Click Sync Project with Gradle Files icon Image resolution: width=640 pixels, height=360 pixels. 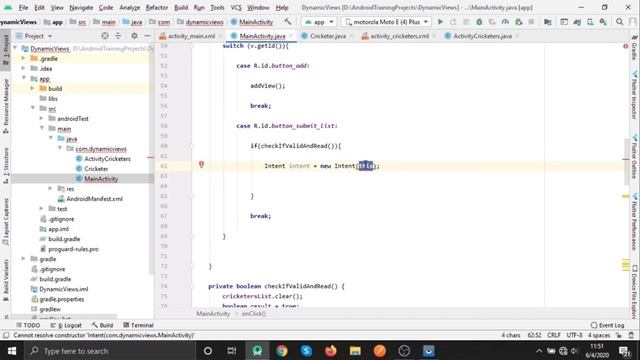(x=577, y=22)
